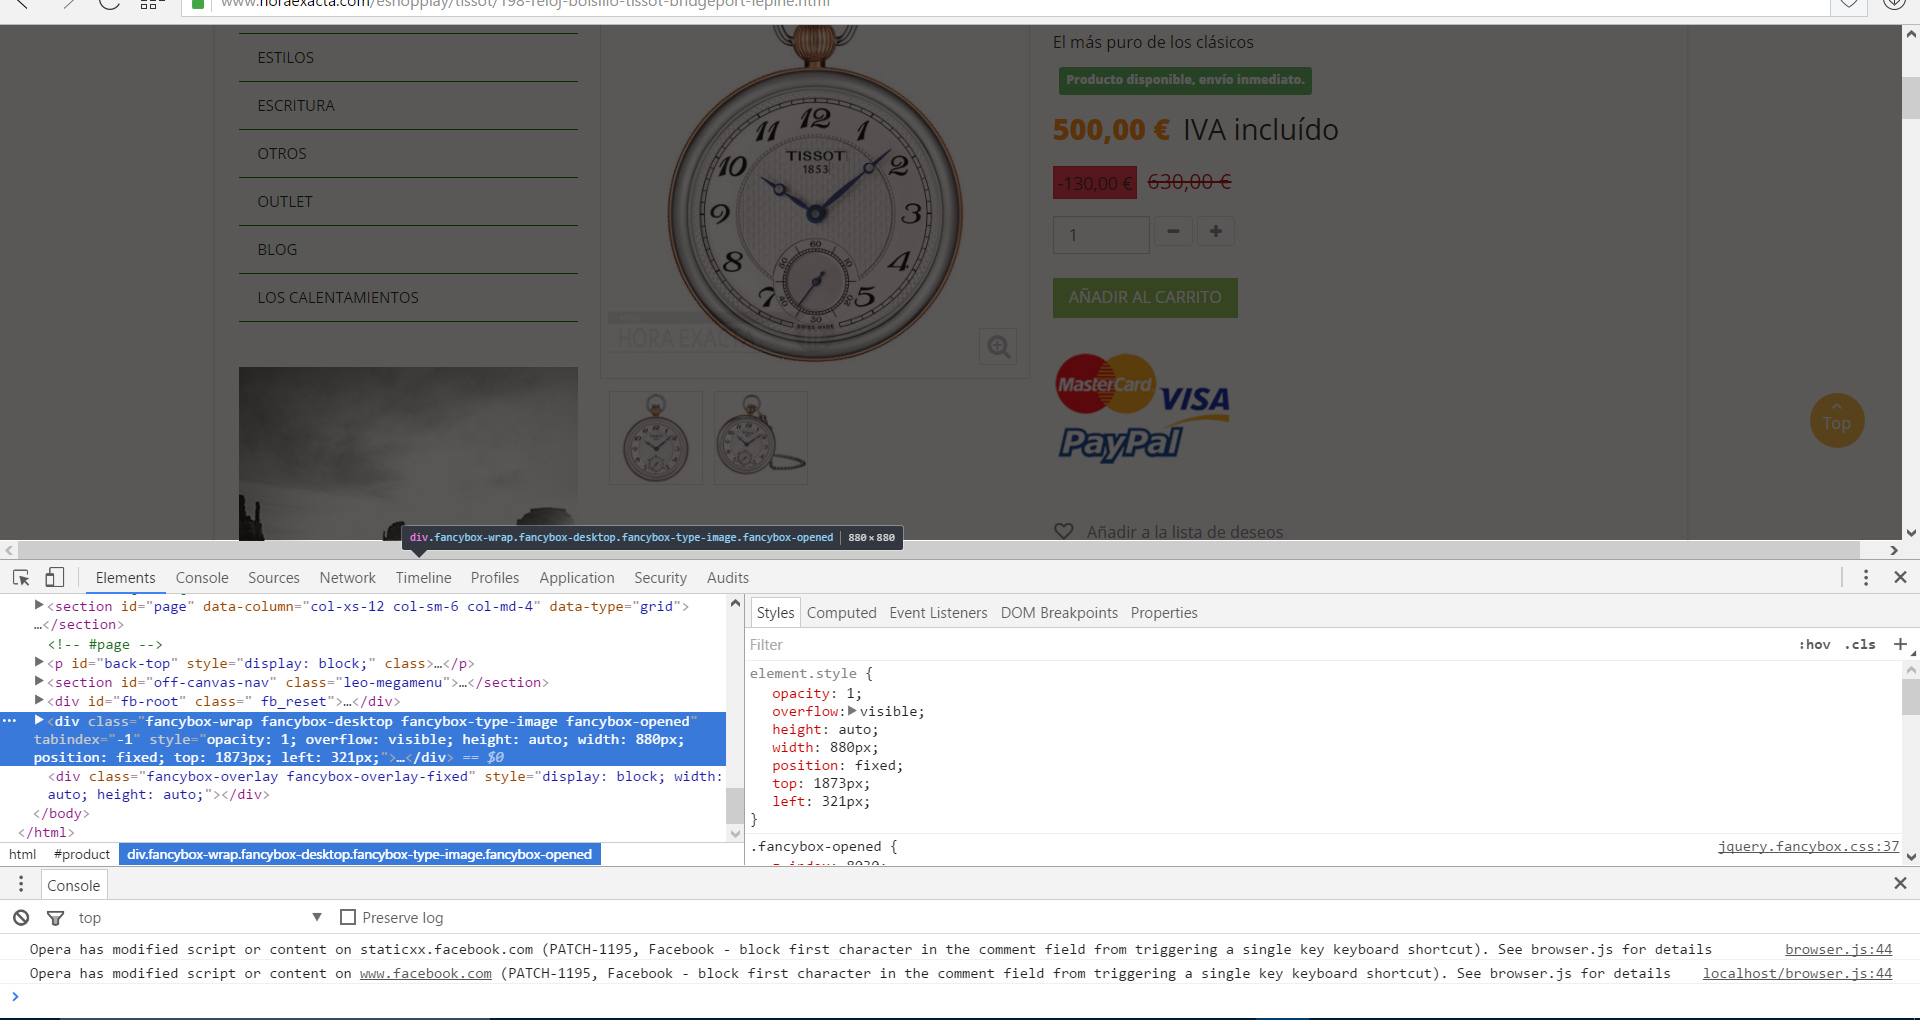Open the ESCRITURA category link
Screen dimensions: 1920x1020
tap(296, 106)
